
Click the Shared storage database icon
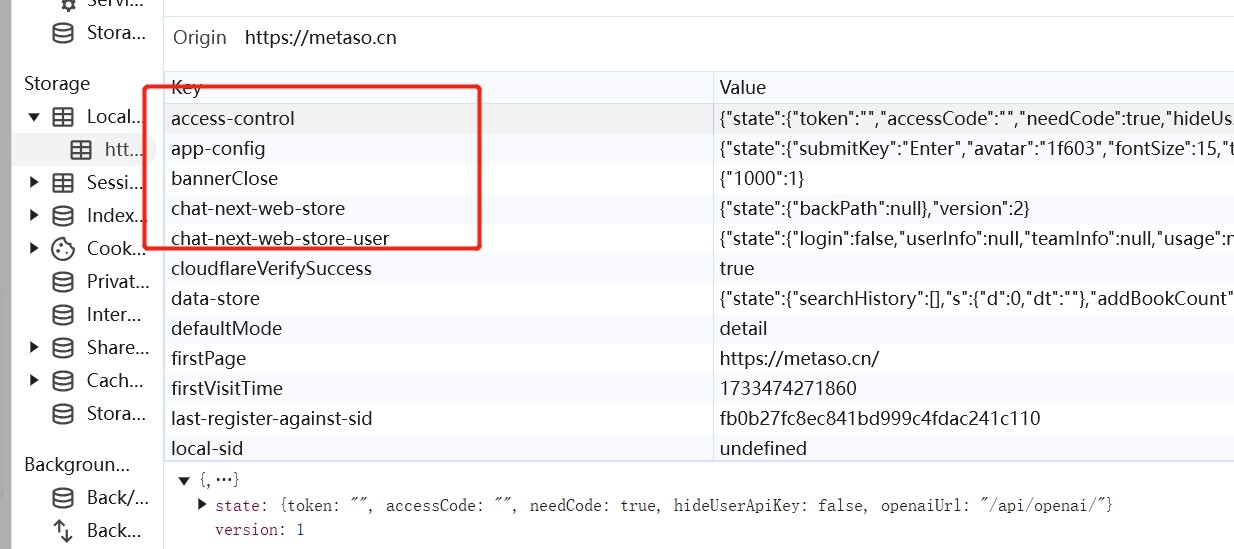[x=63, y=348]
